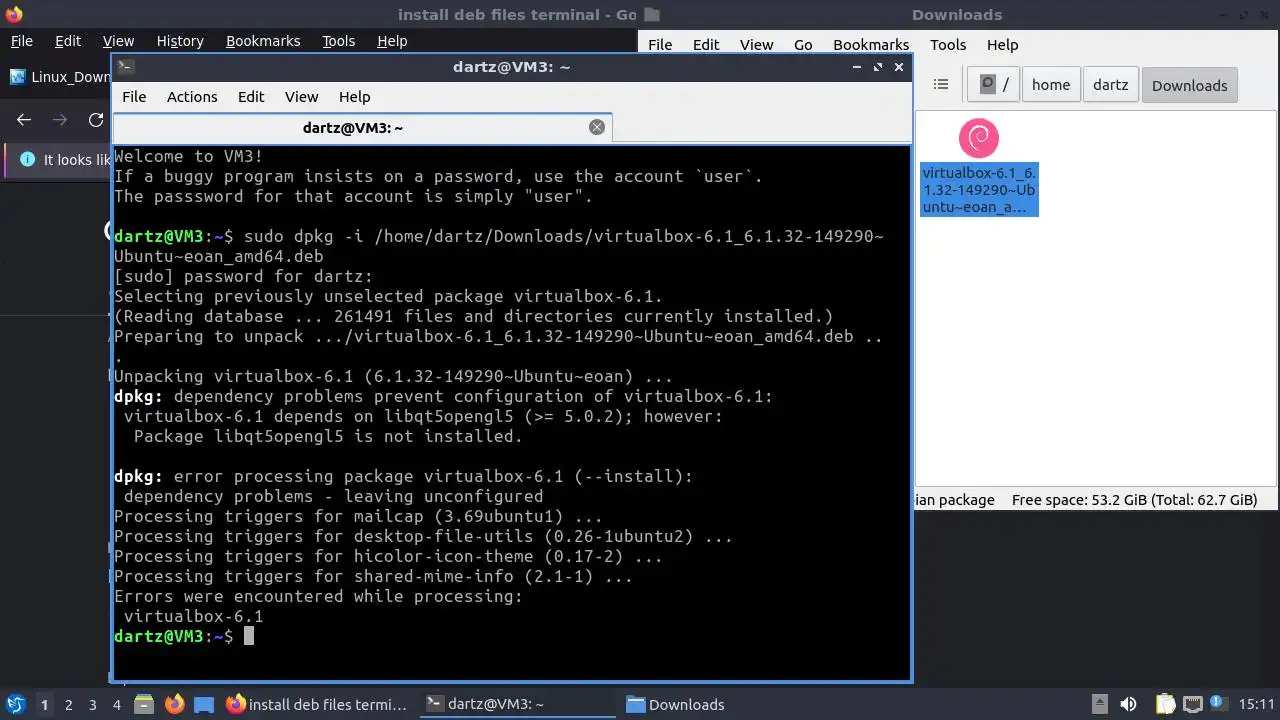Click the update notifier tray icon

pyautogui.click(x=1219, y=704)
